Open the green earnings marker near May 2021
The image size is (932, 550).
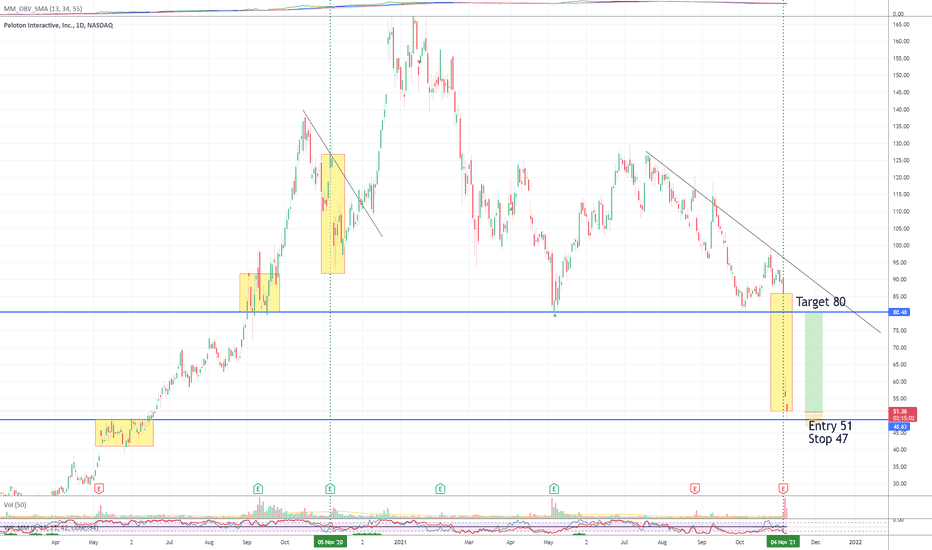coord(554,489)
